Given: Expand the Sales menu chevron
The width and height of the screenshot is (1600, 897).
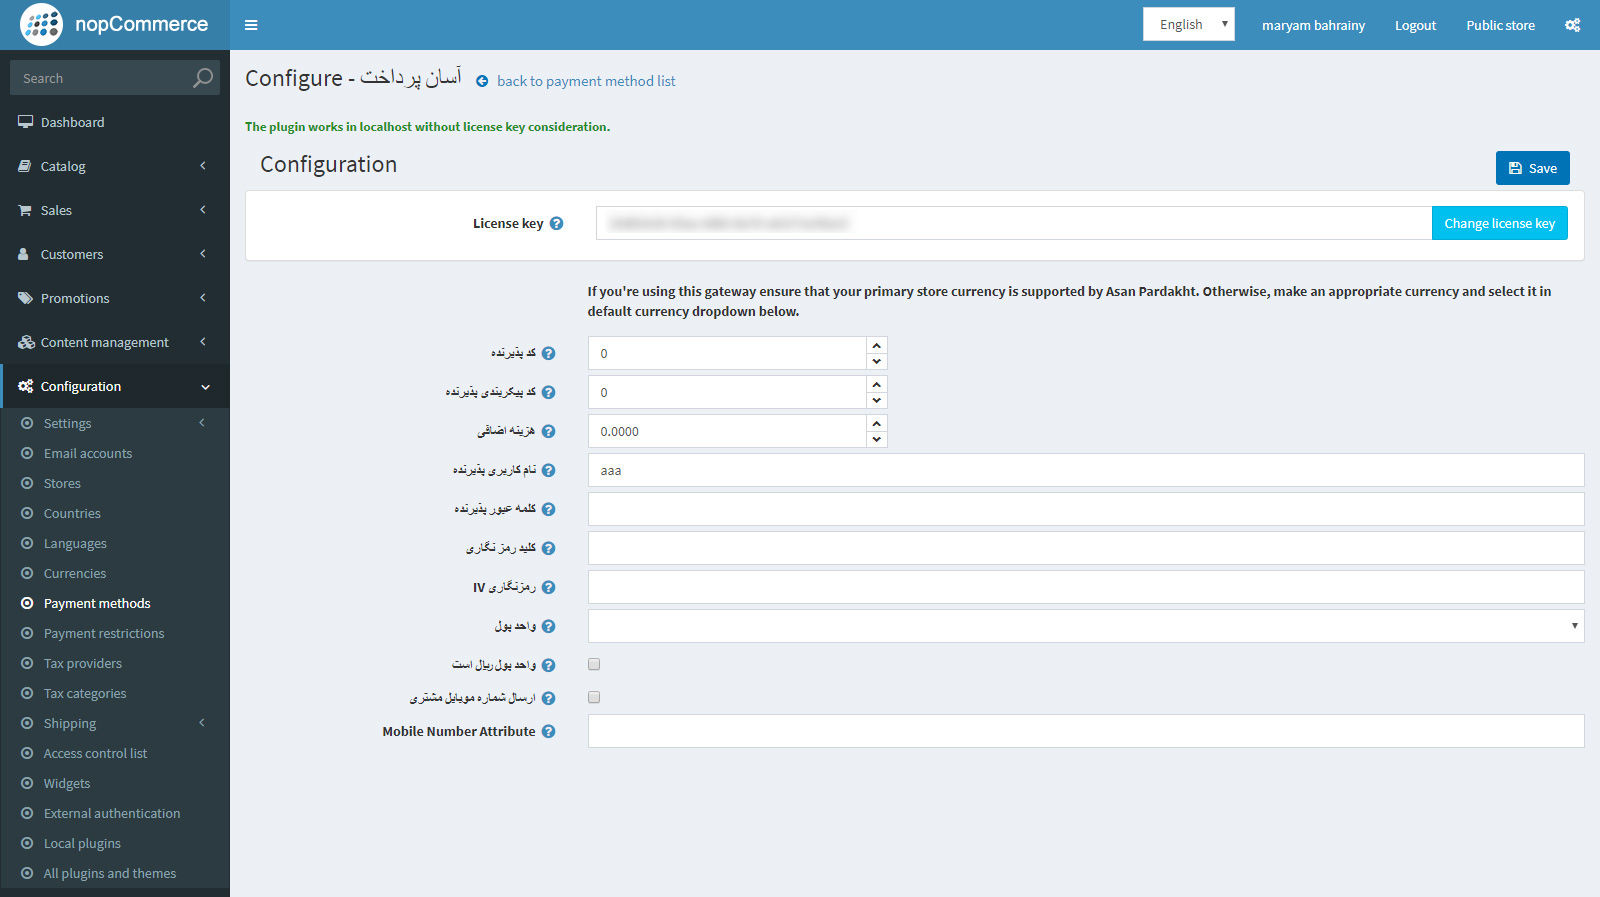Looking at the screenshot, I should pos(203,210).
